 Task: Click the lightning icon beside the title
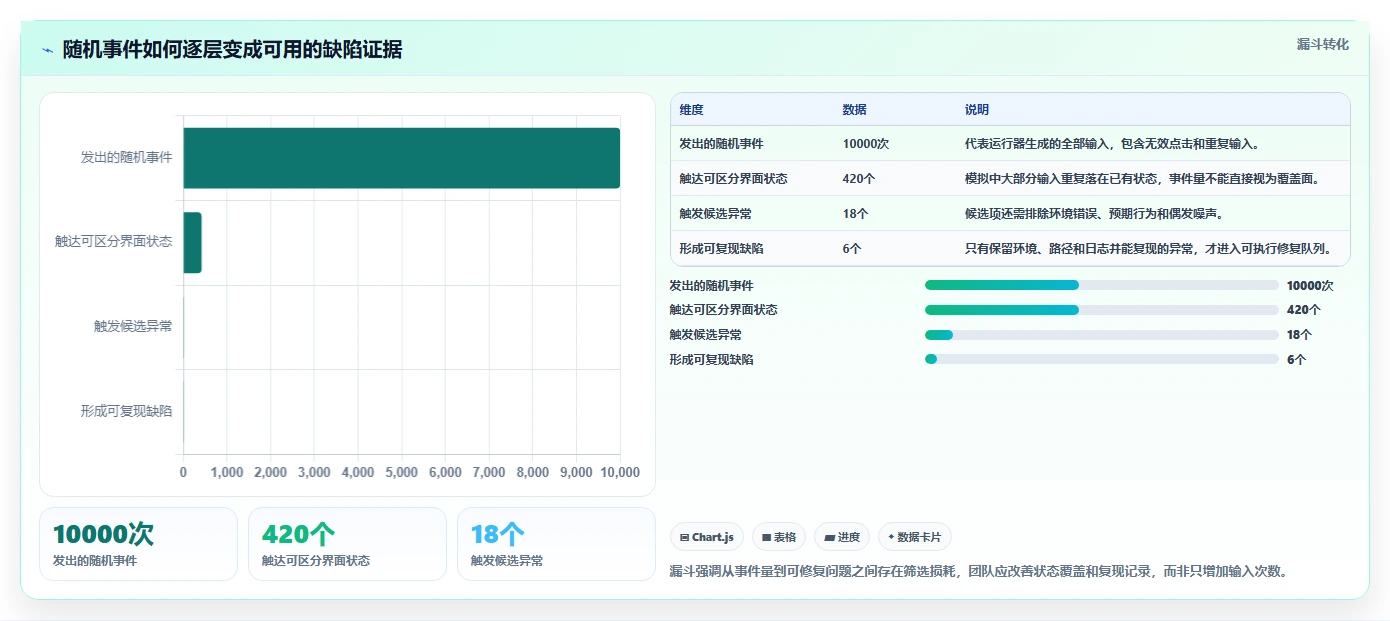pyautogui.click(x=48, y=50)
